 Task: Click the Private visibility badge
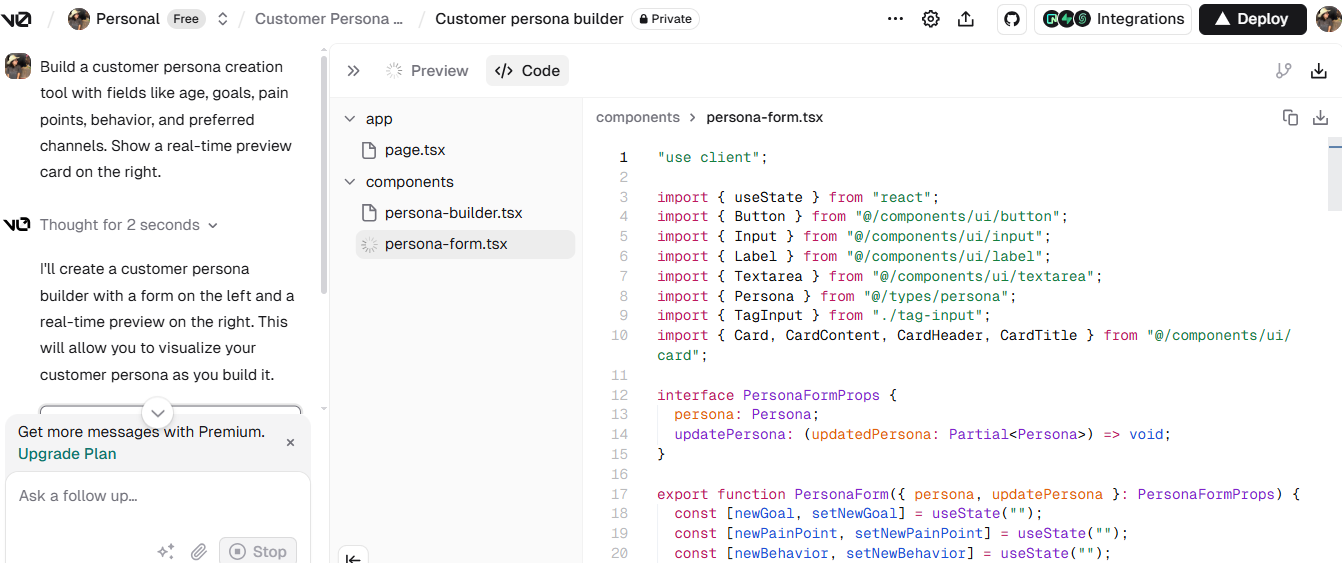tap(665, 19)
